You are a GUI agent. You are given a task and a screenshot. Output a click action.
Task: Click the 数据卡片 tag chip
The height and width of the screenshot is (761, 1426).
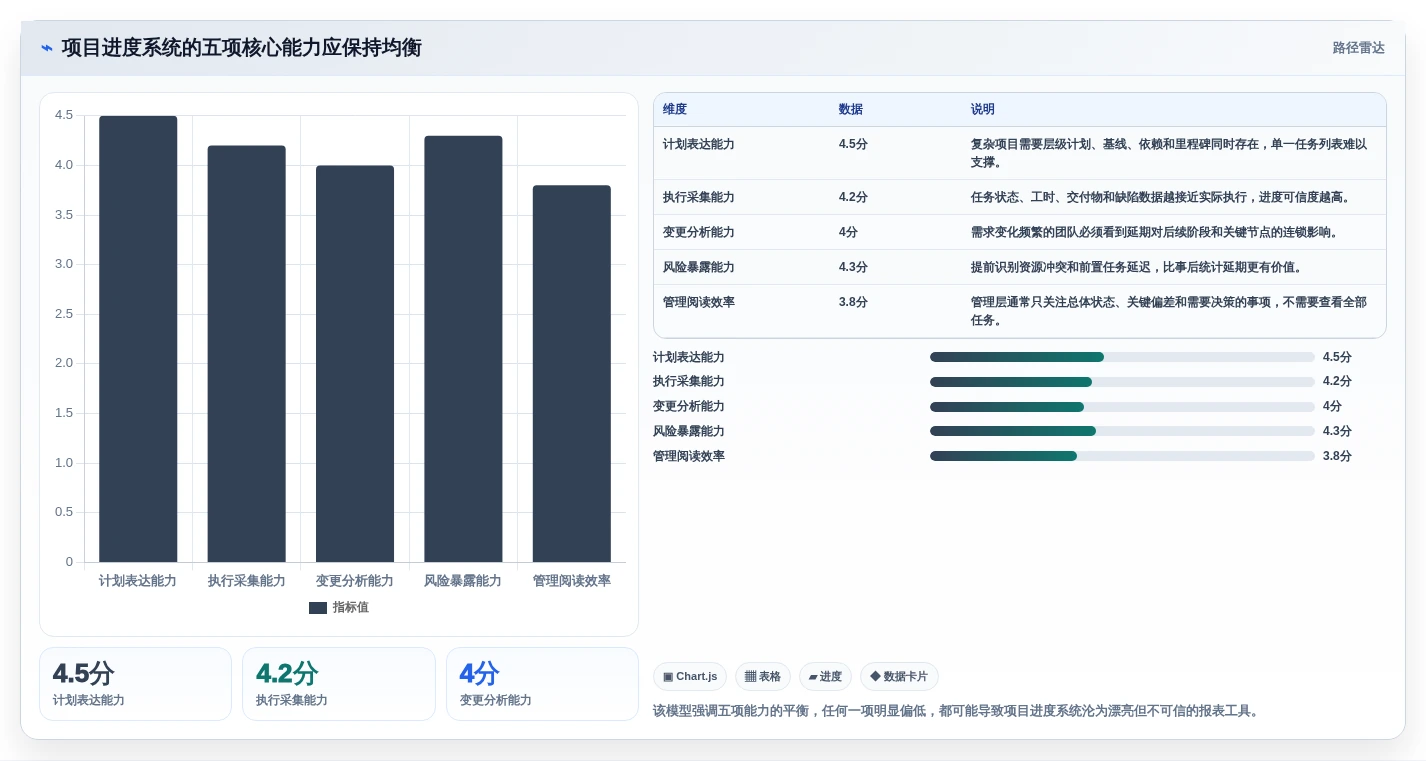(899, 677)
